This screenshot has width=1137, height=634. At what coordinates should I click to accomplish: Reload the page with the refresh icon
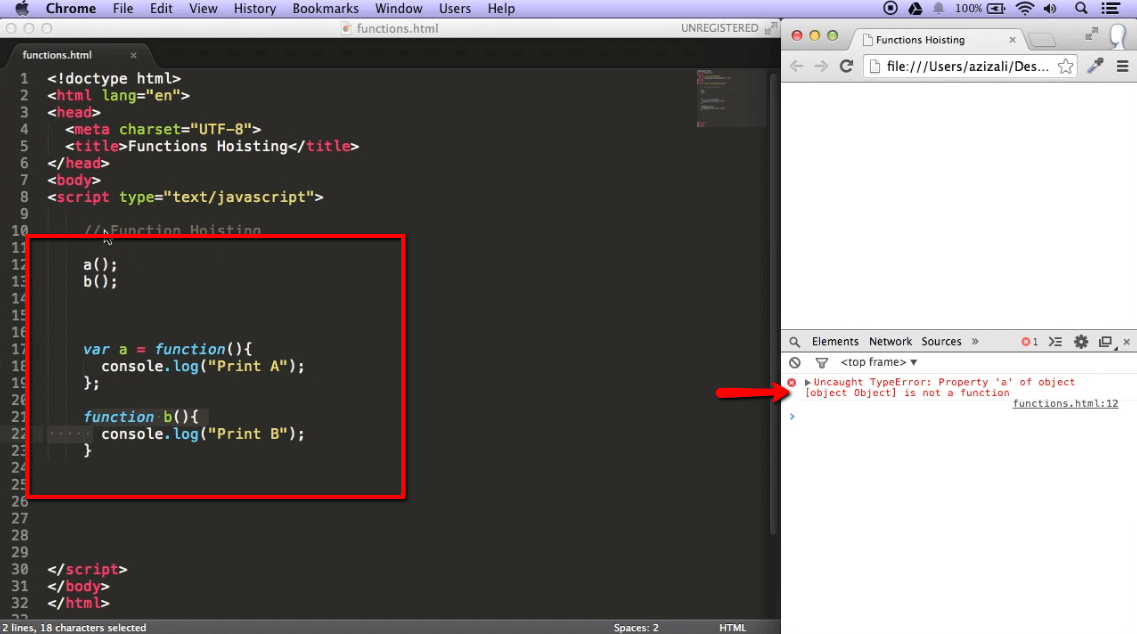point(846,64)
